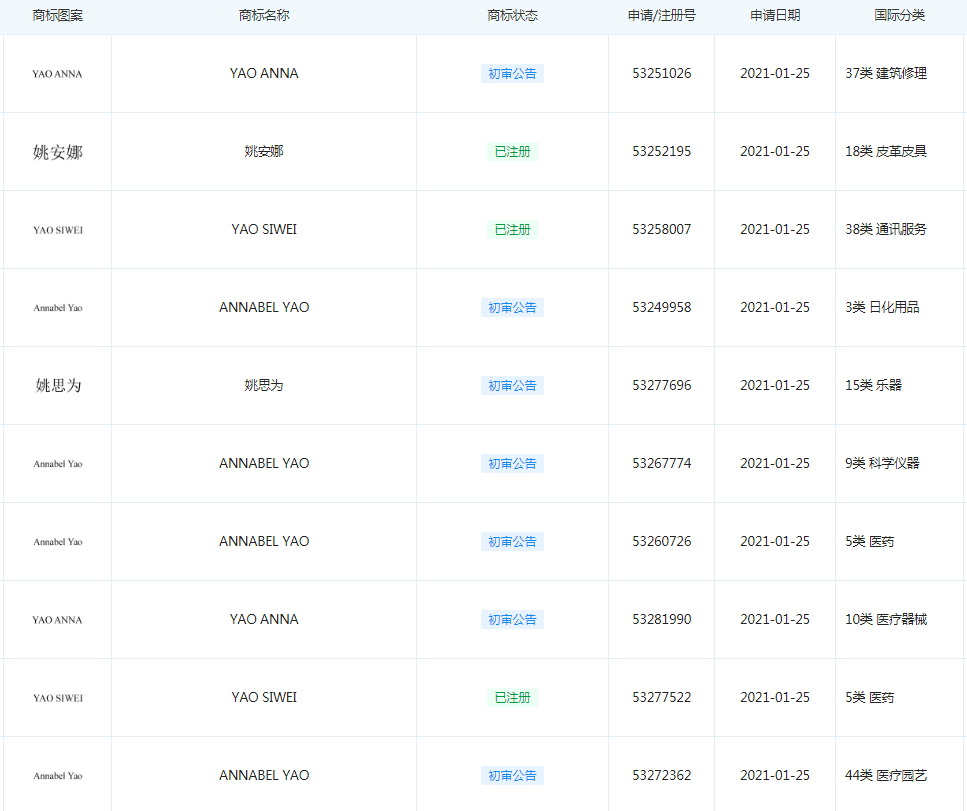Click the 国际分类 column header
Viewport: 967px width, 811px height.
pyautogui.click(x=900, y=15)
